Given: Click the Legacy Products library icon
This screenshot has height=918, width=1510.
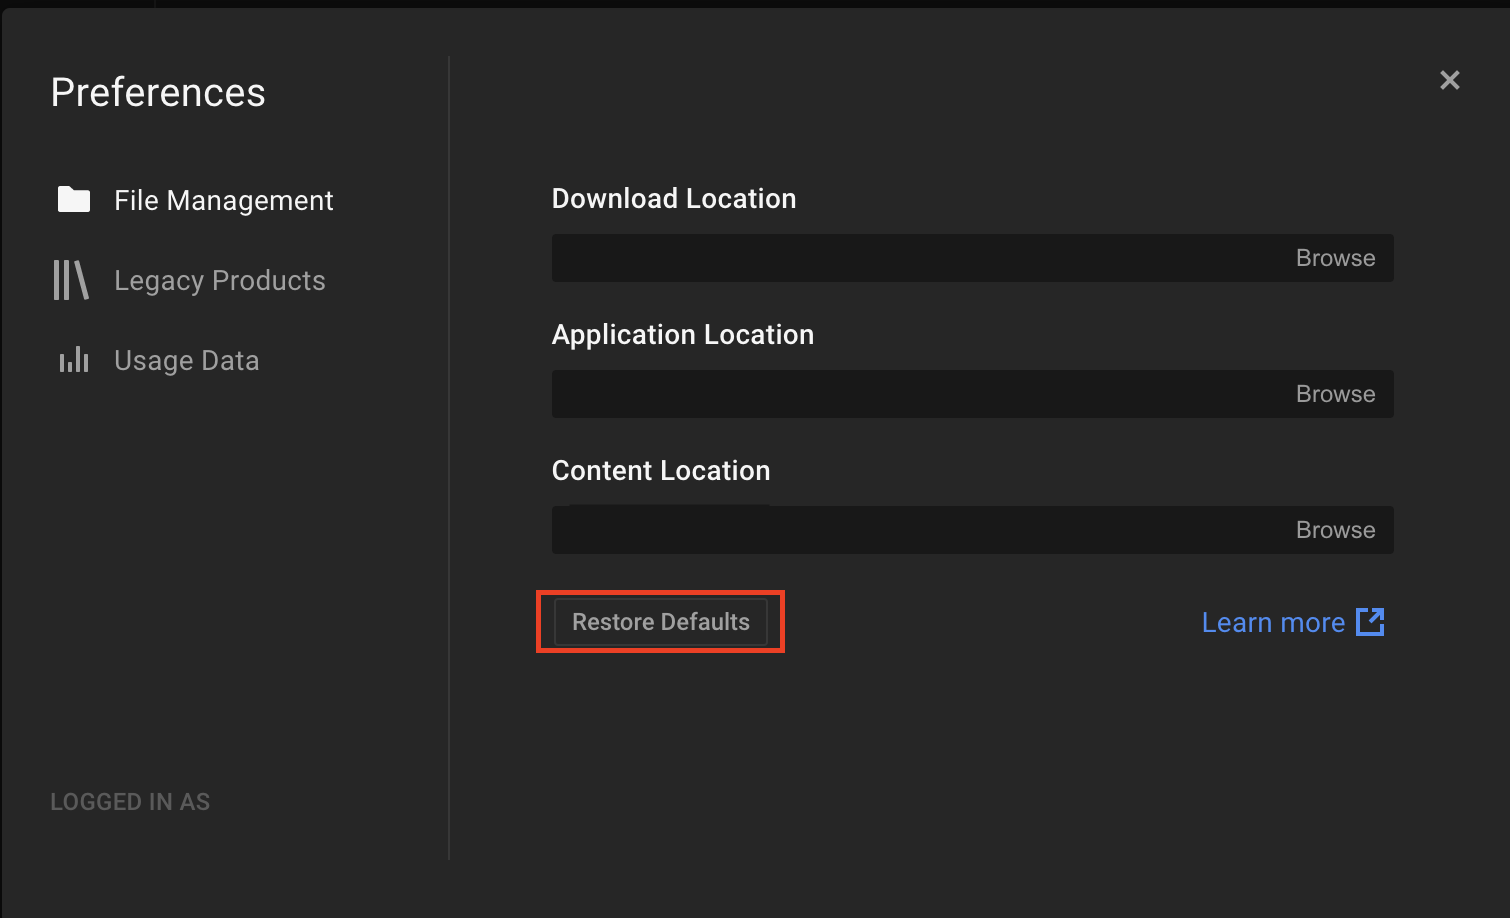Looking at the screenshot, I should (x=71, y=280).
